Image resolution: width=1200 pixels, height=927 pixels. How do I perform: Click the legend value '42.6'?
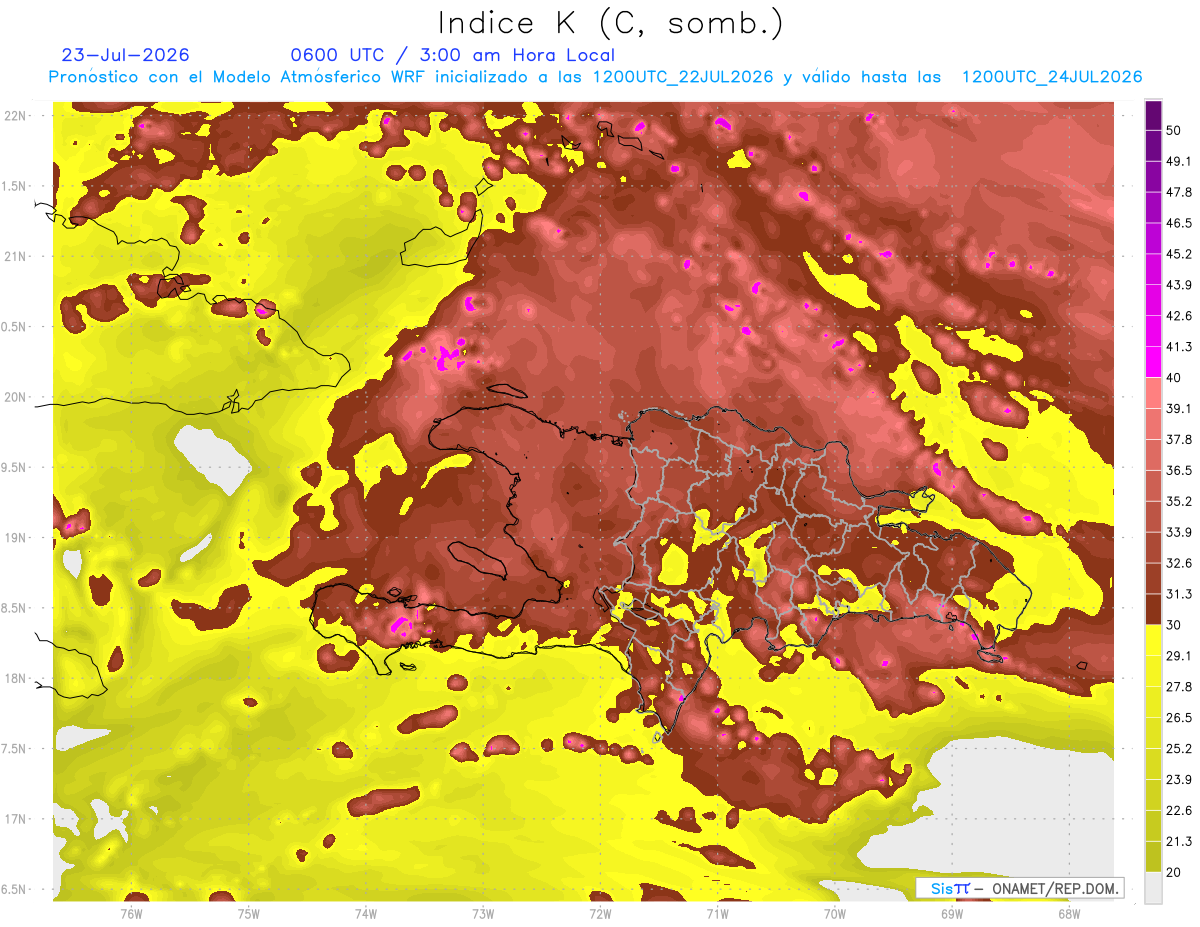coord(1179,316)
